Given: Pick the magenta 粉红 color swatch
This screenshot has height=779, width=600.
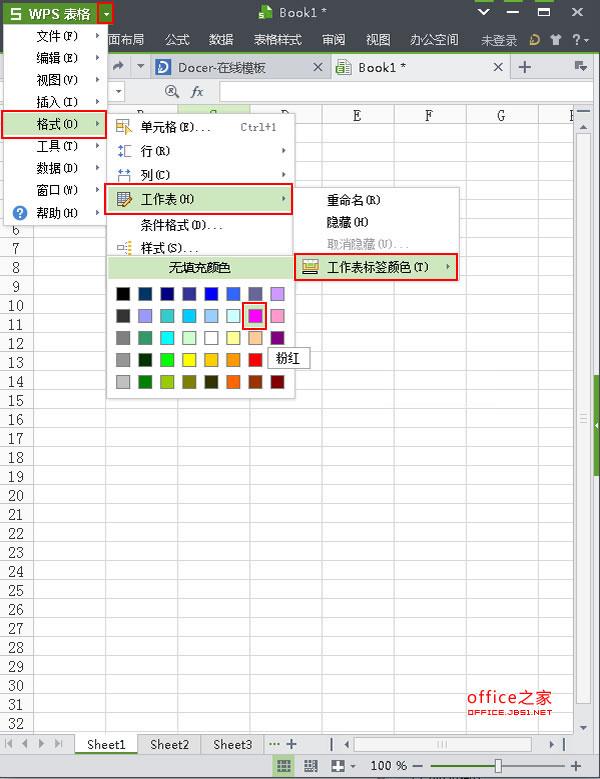Looking at the screenshot, I should [x=255, y=315].
